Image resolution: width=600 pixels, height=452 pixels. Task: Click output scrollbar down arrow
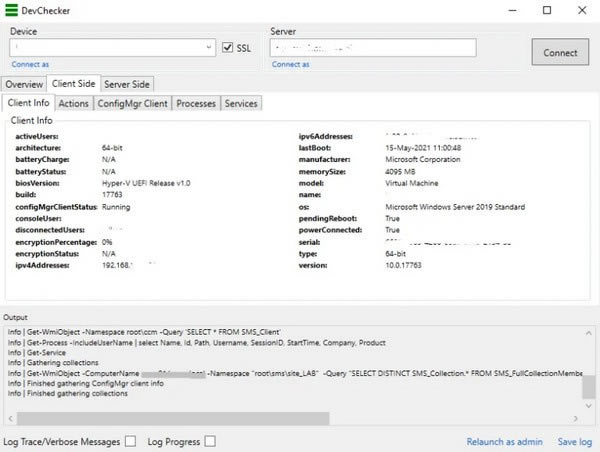tap(588, 405)
